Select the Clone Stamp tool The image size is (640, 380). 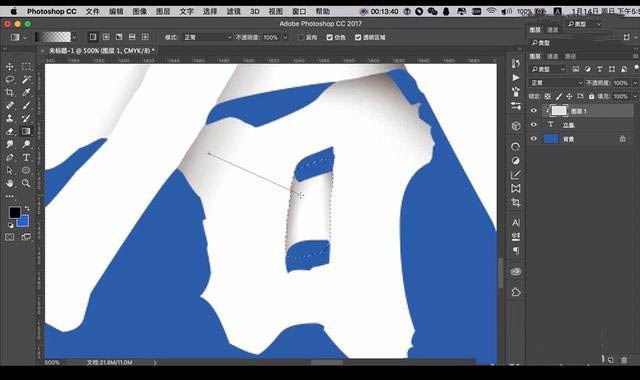click(x=10, y=118)
